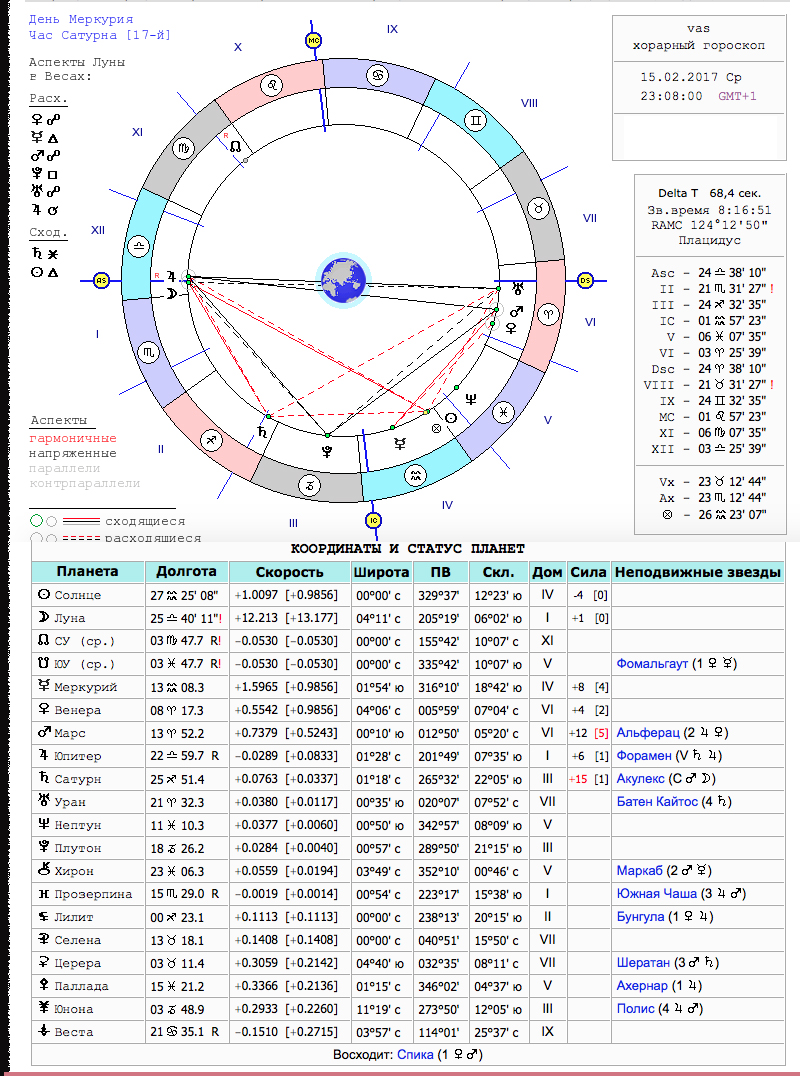Click the Долгота column header
This screenshot has width=800, height=1076.
pyautogui.click(x=187, y=572)
